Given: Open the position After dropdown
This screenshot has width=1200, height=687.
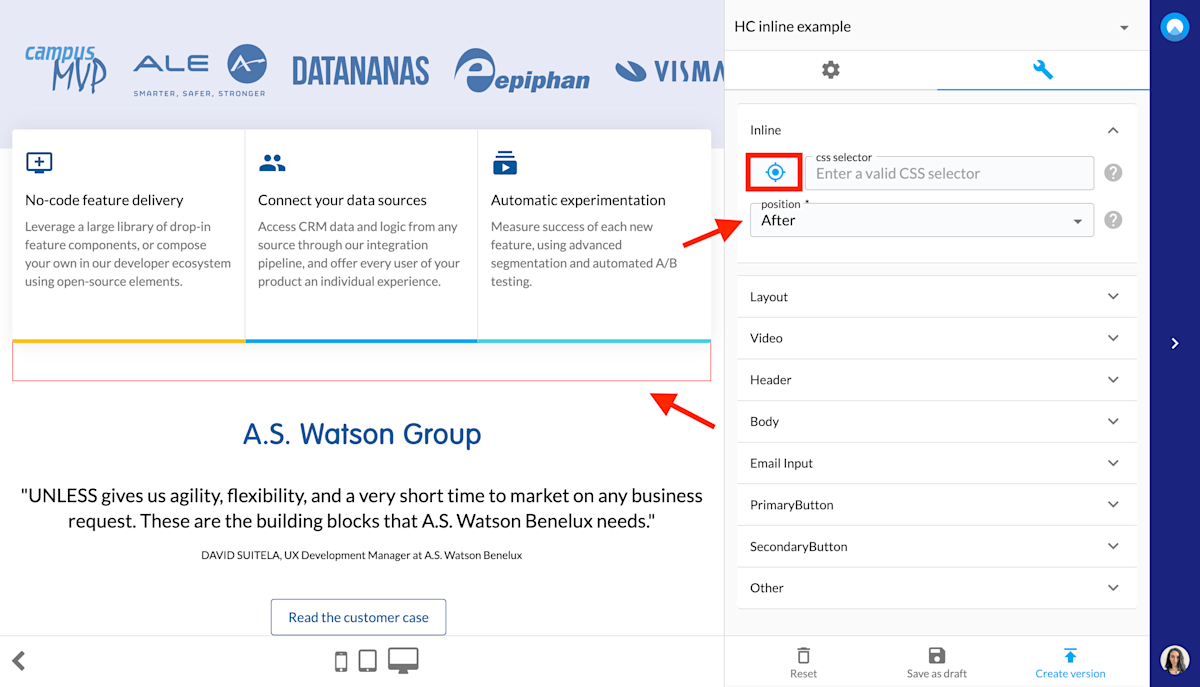Looking at the screenshot, I should (922, 220).
